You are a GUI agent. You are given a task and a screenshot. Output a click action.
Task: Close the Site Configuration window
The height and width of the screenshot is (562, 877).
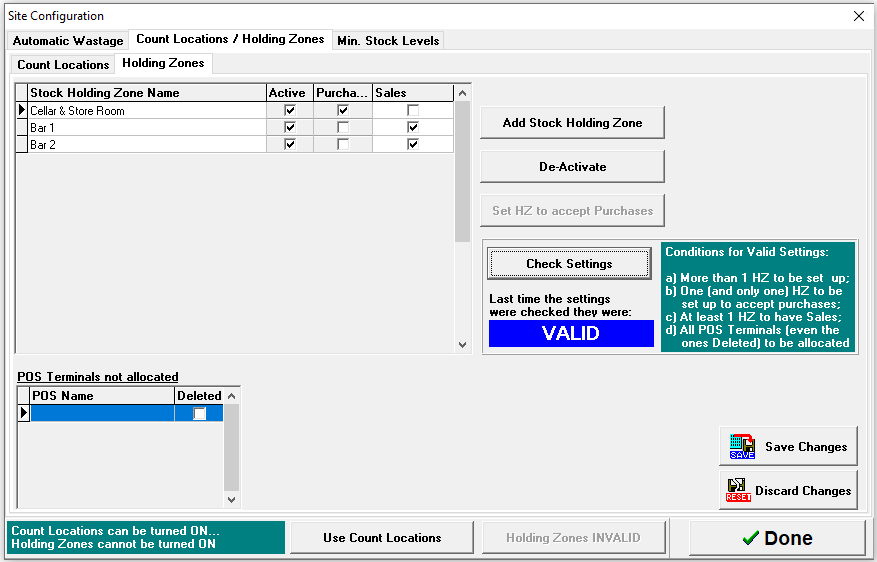coord(858,16)
